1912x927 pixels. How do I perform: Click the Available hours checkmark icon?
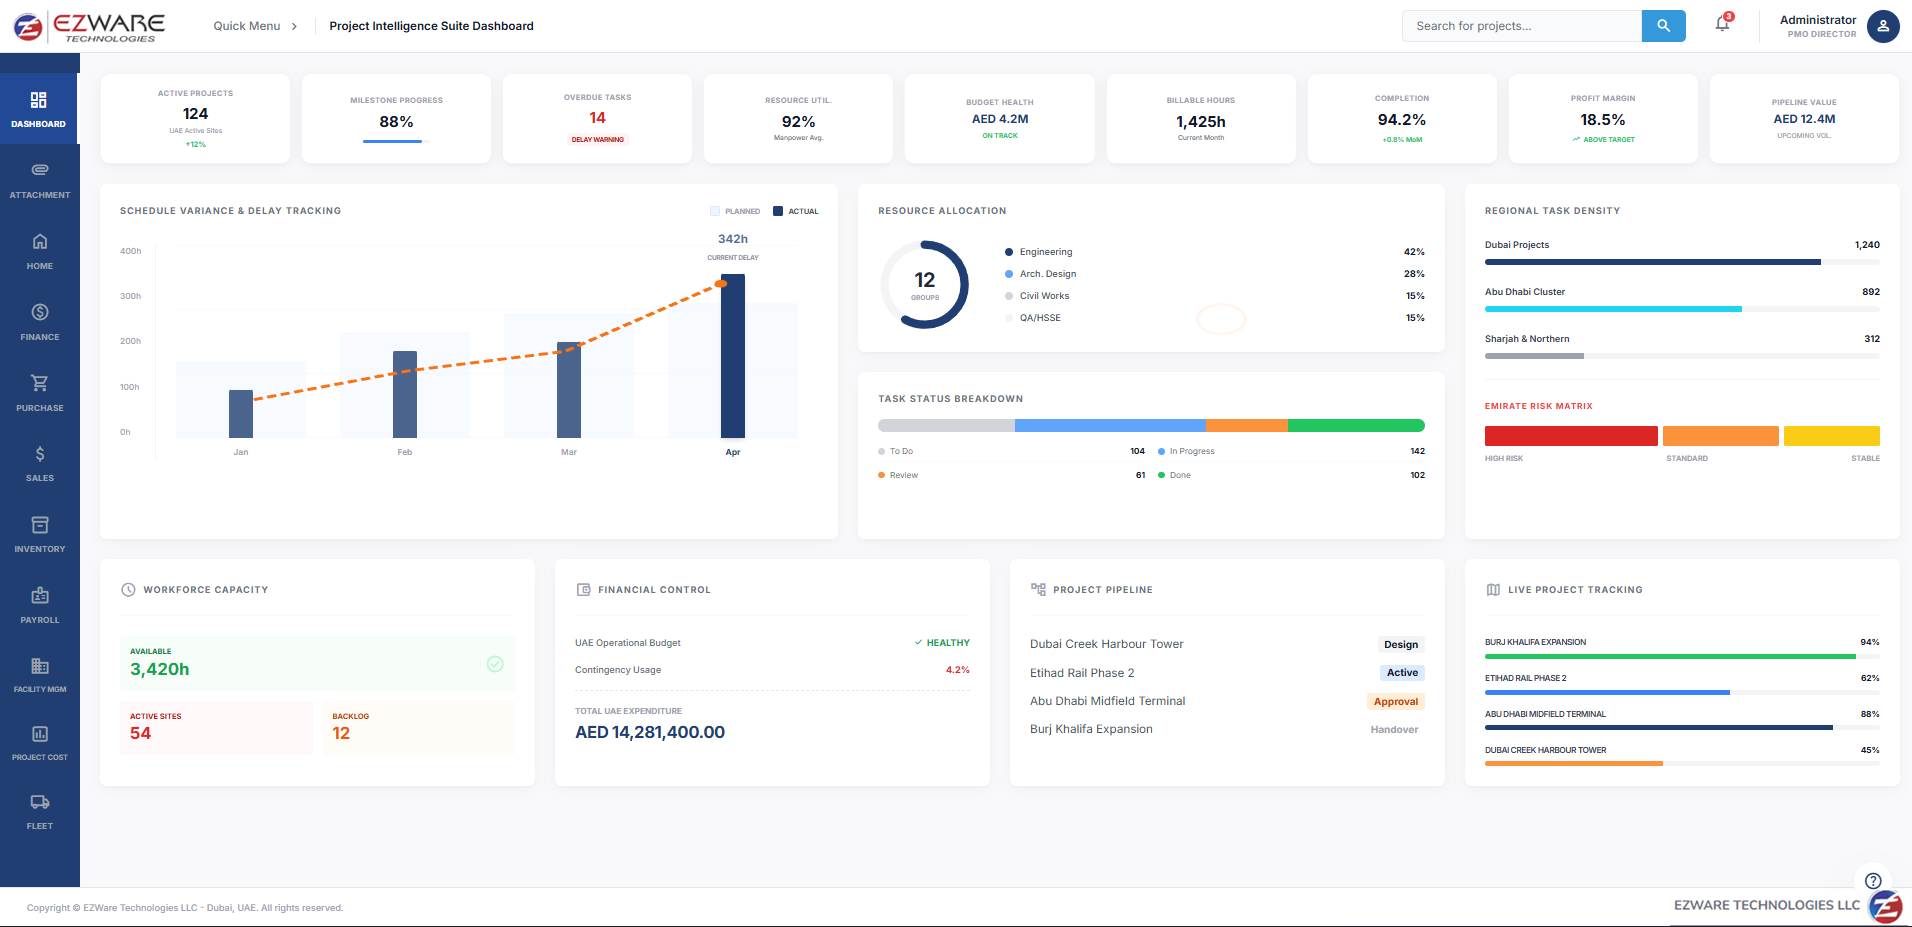[495, 664]
